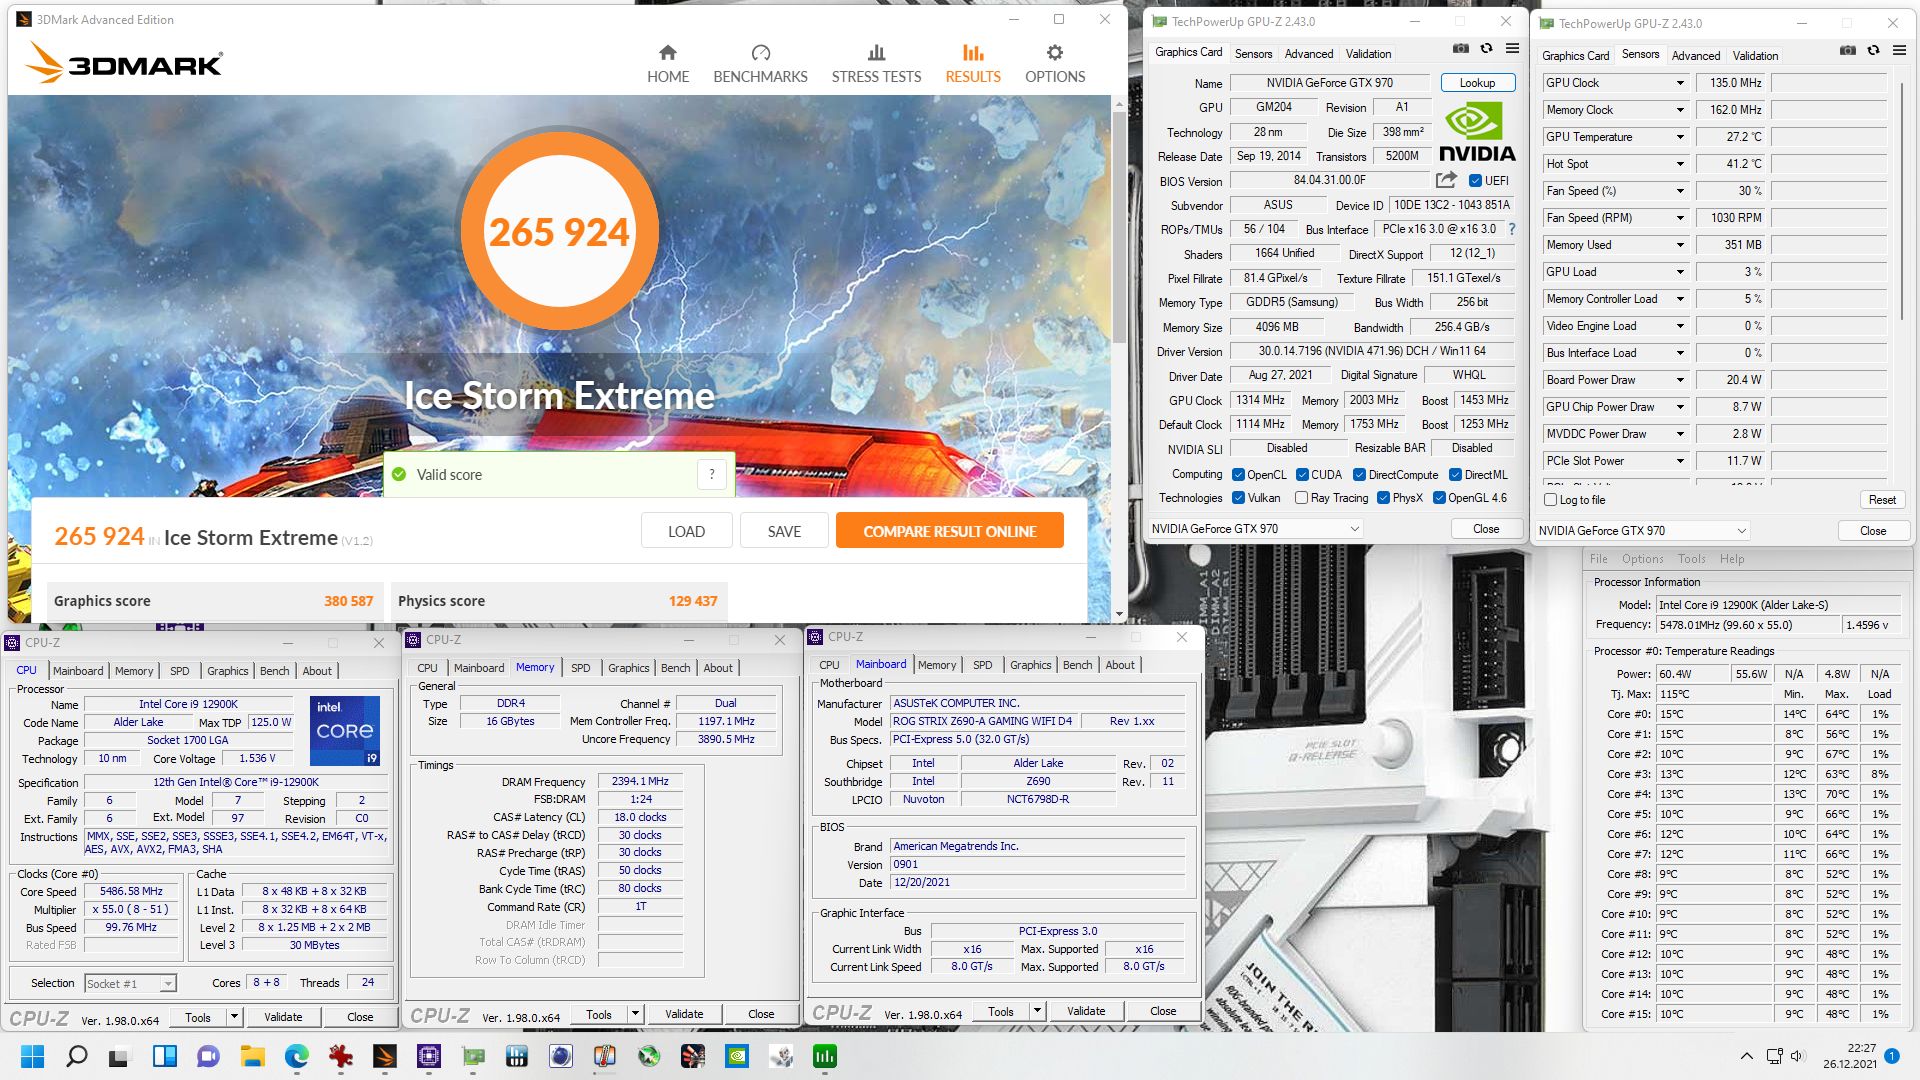Switch to GPU-Z green card taskbar icon
The image size is (1920, 1080).
pos(473,1056)
